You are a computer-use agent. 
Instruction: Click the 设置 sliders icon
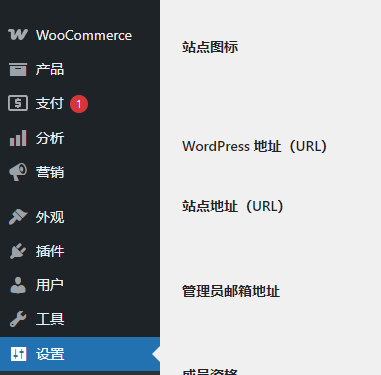(18, 354)
